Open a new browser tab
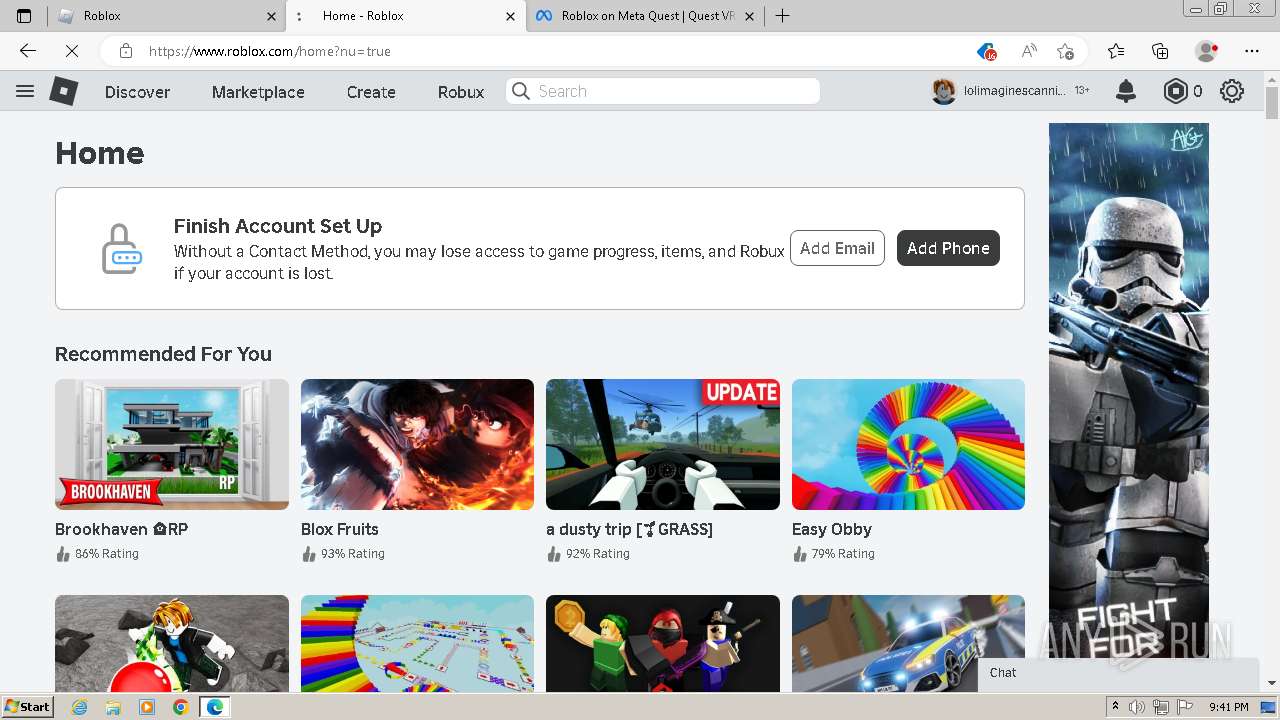1280x720 pixels. click(x=782, y=16)
